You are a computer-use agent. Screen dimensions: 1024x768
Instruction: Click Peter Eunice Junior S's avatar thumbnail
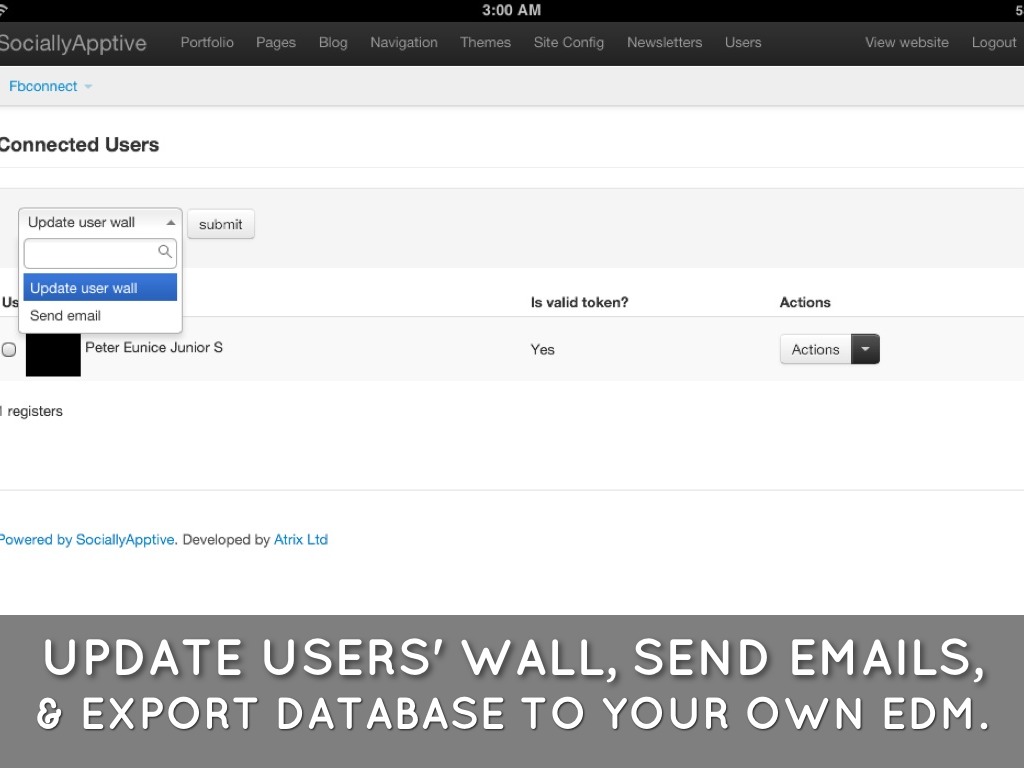(53, 354)
